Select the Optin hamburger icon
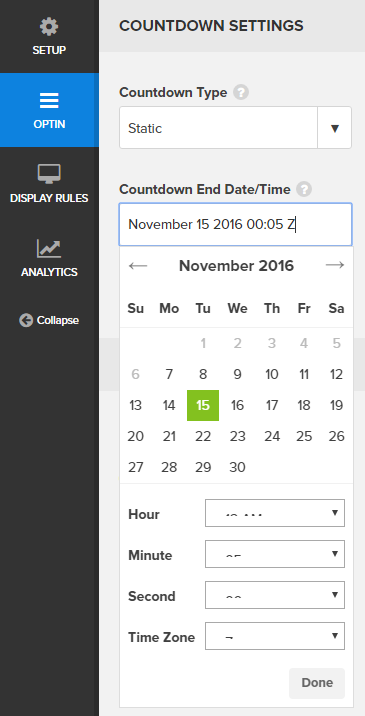This screenshot has height=716, width=365. point(49,100)
